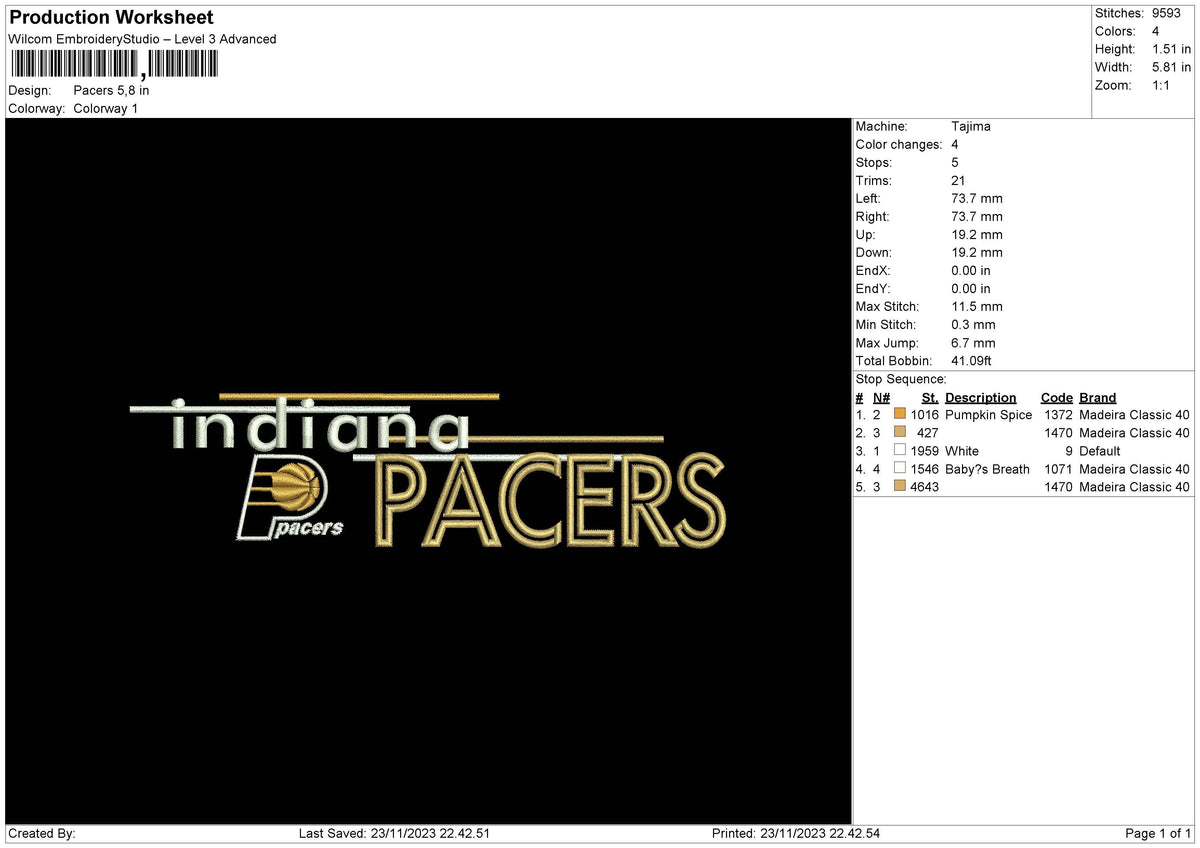Click the 'Right:' label
This screenshot has width=1200, height=848.
tap(873, 216)
